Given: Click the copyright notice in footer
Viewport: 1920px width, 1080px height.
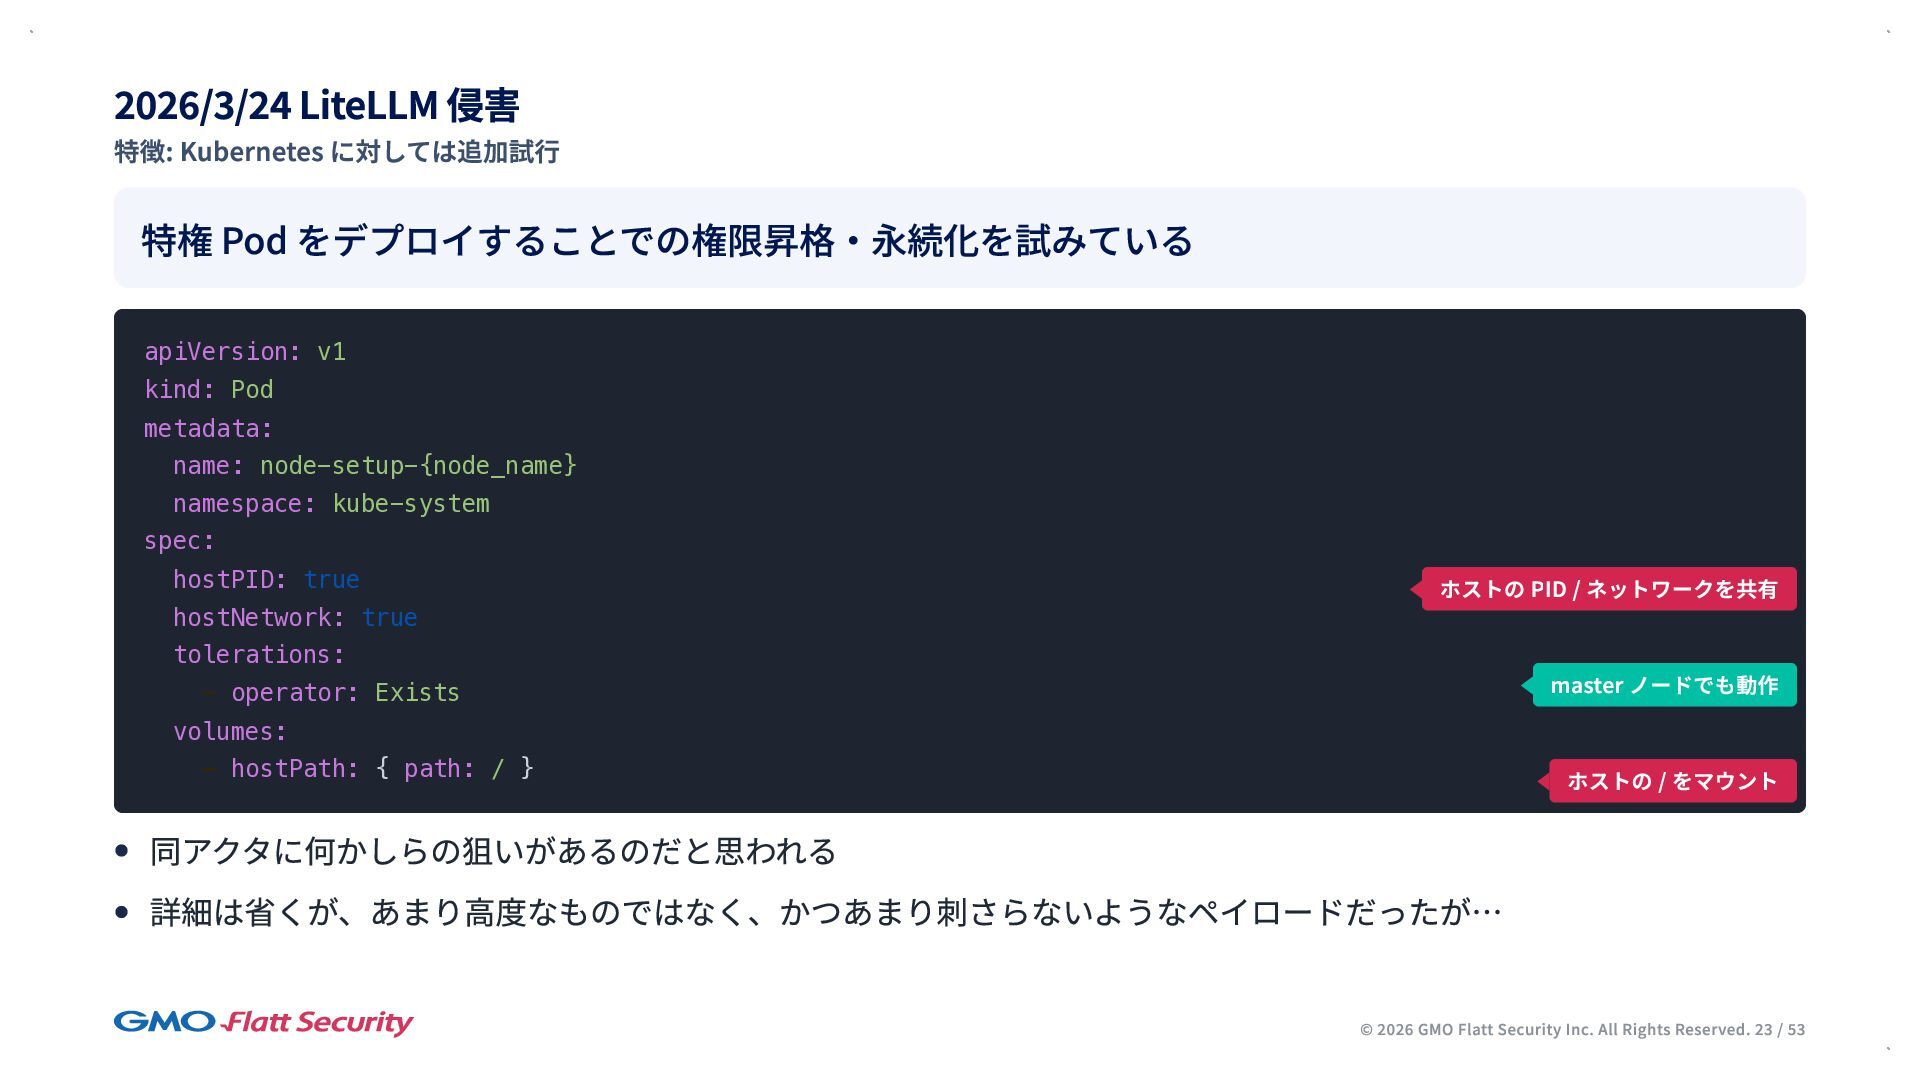Looking at the screenshot, I should point(1554,1029).
